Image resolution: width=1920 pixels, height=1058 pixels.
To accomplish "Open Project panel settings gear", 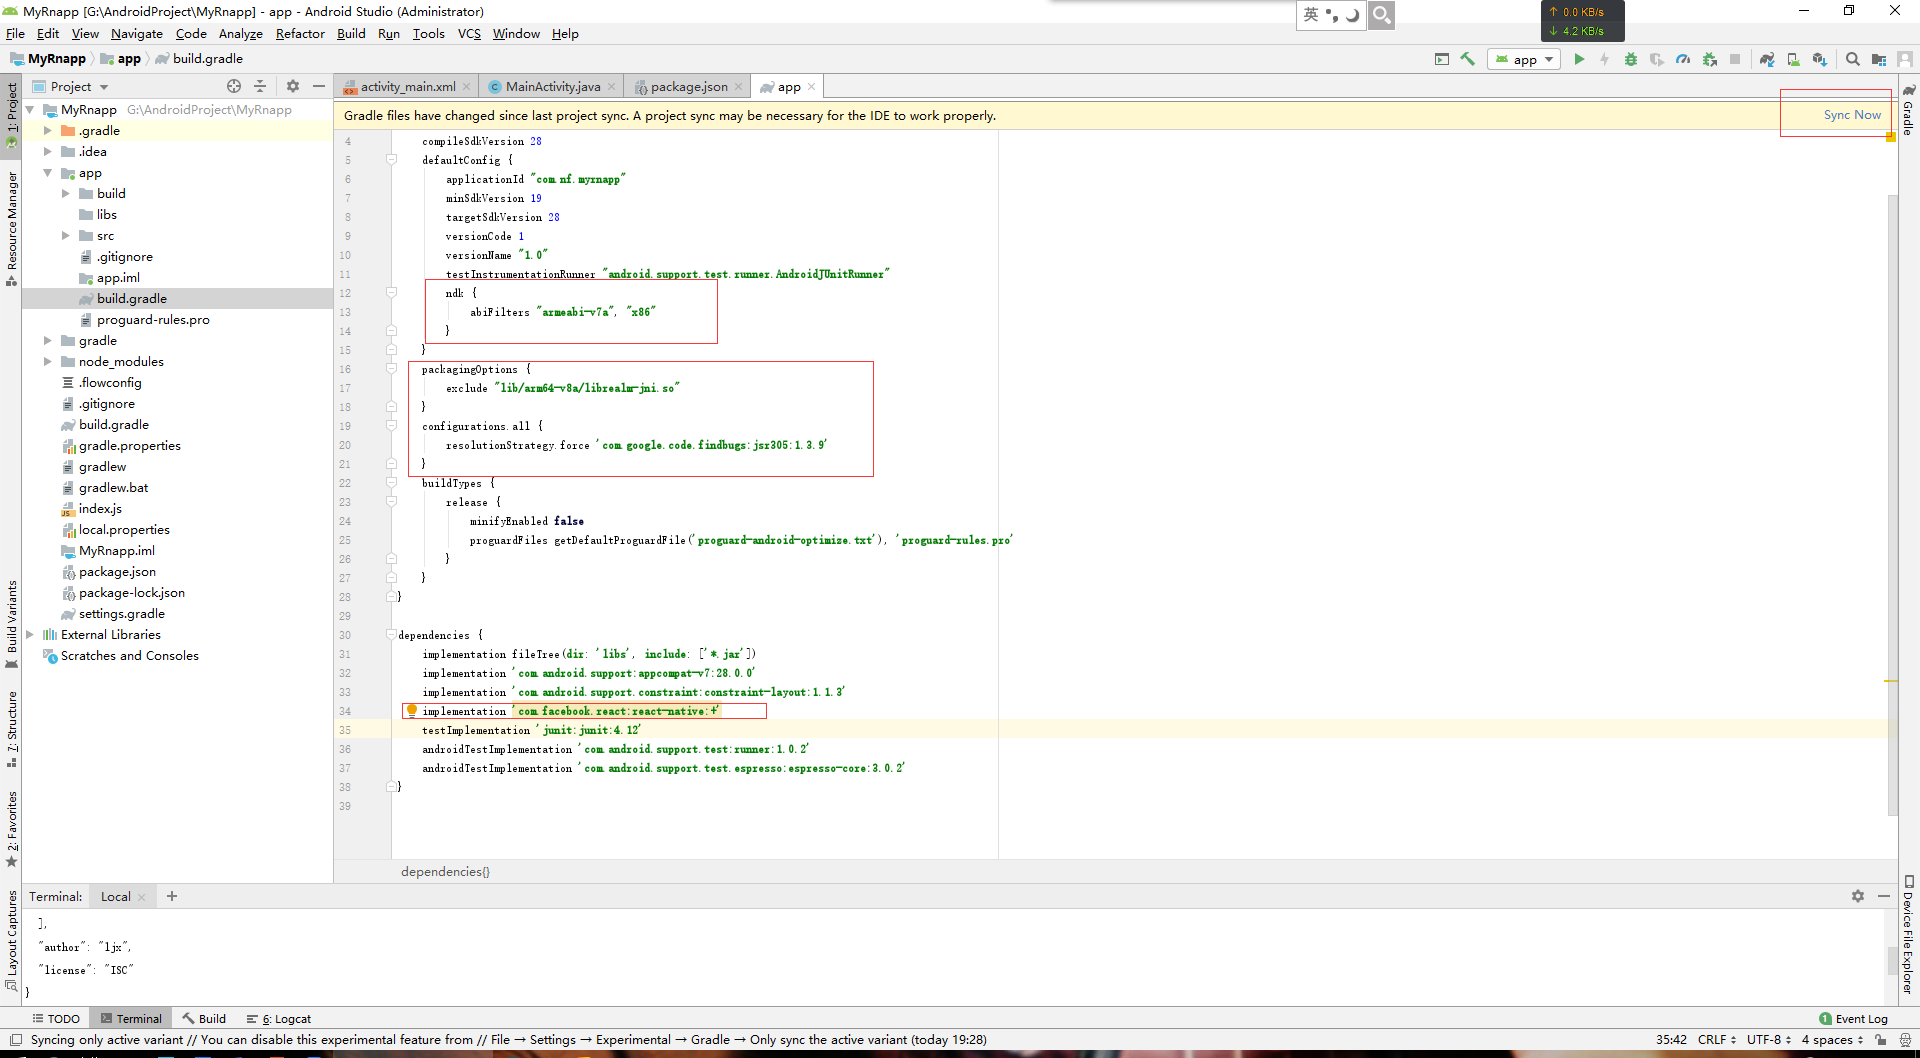I will coord(293,87).
